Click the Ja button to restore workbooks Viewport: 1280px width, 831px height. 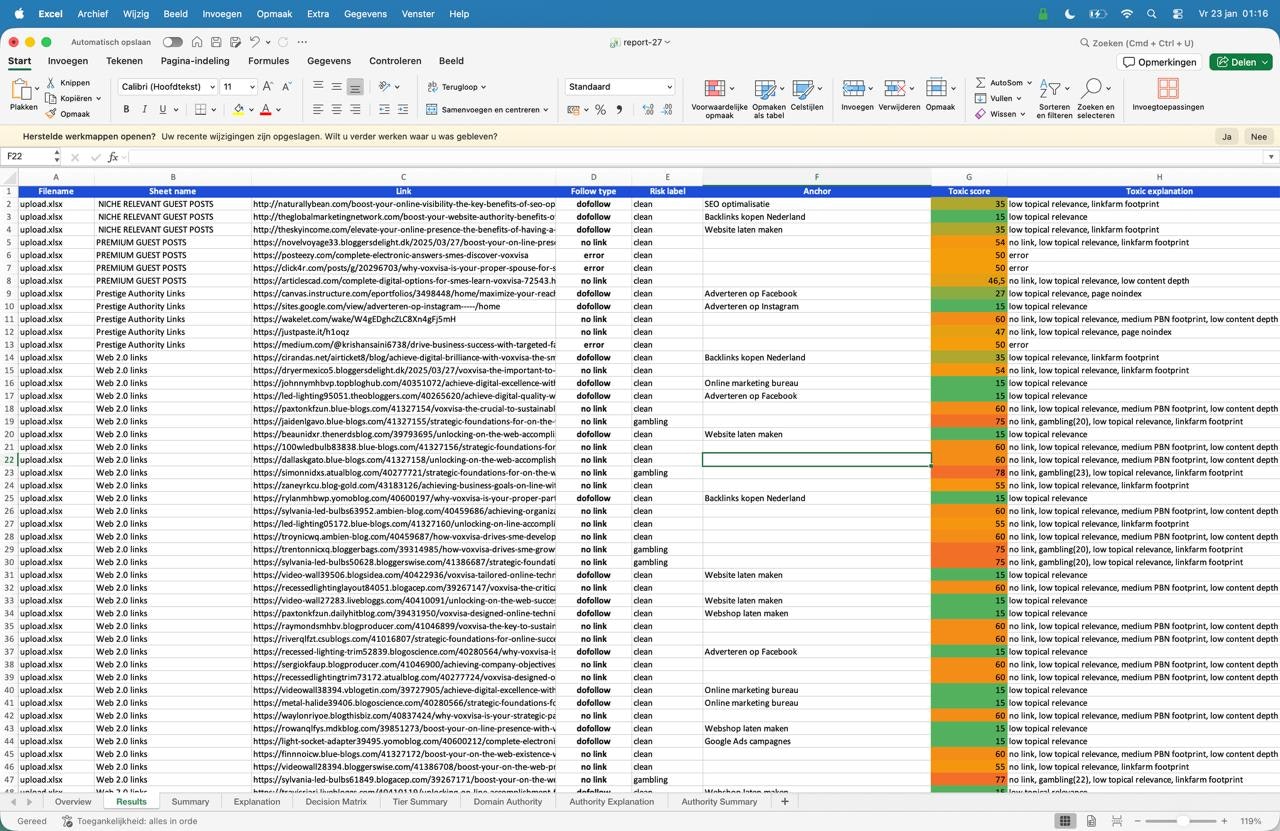click(1227, 135)
